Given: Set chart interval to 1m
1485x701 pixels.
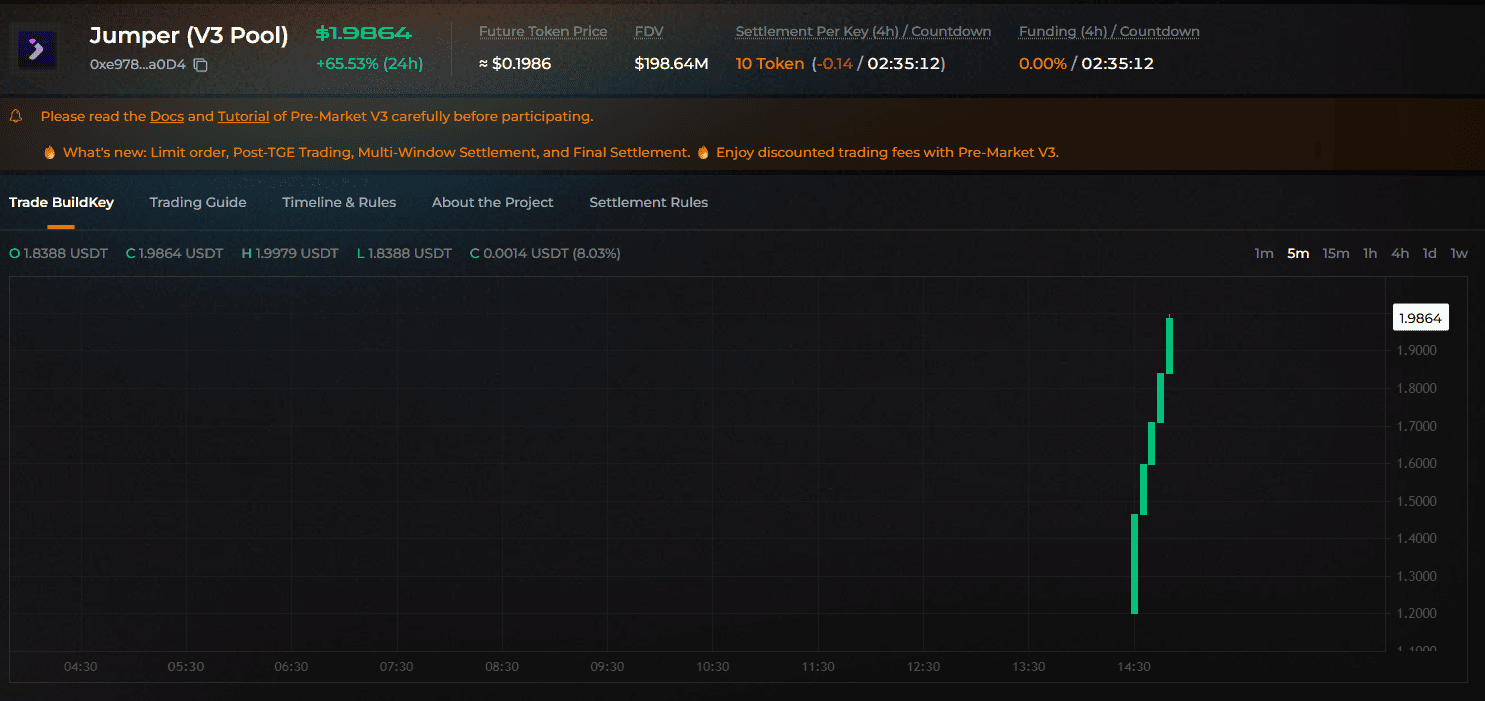Looking at the screenshot, I should click(1264, 253).
